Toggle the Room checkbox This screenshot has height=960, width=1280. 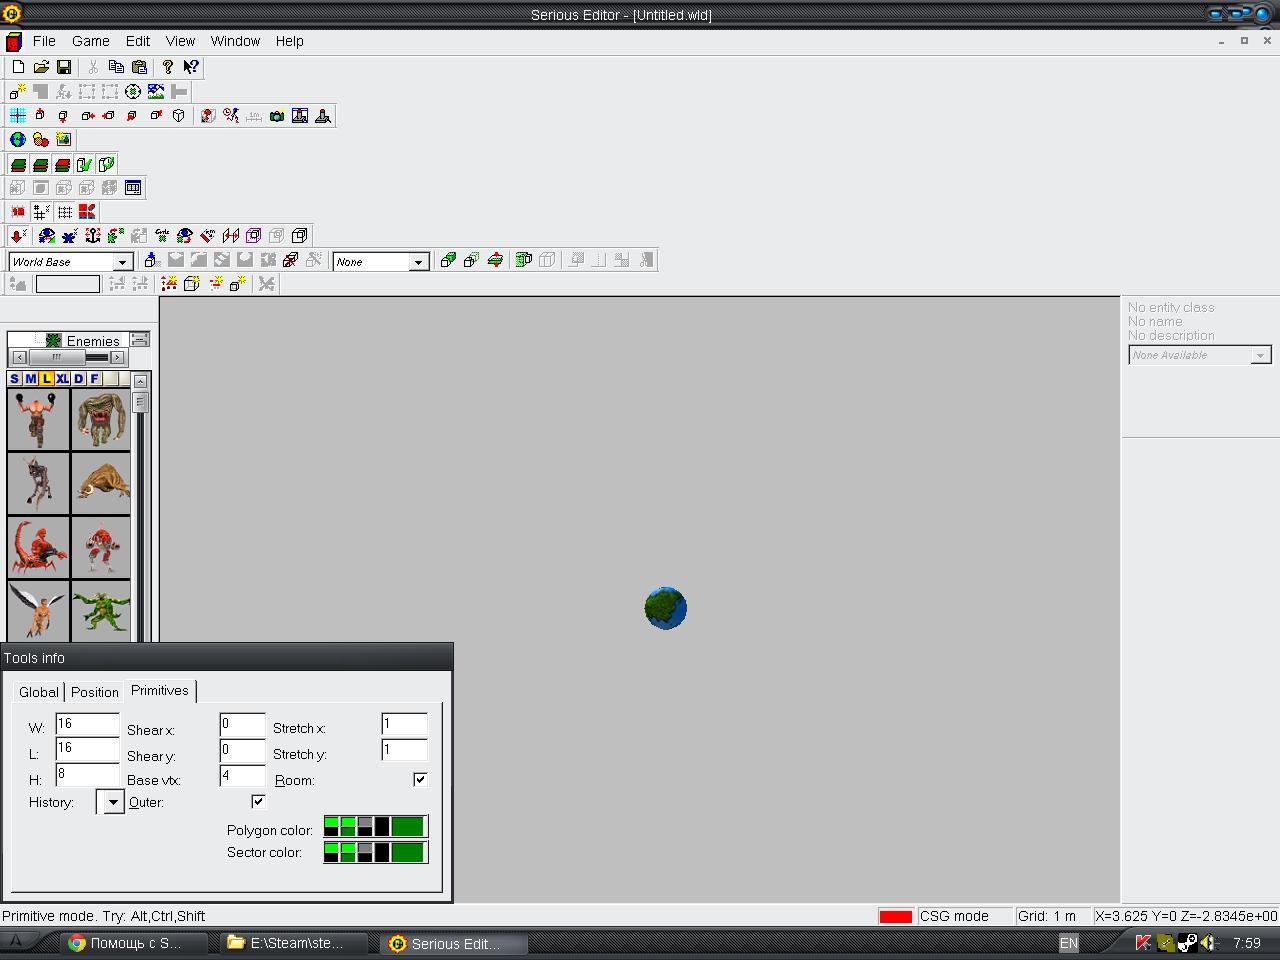pos(420,779)
